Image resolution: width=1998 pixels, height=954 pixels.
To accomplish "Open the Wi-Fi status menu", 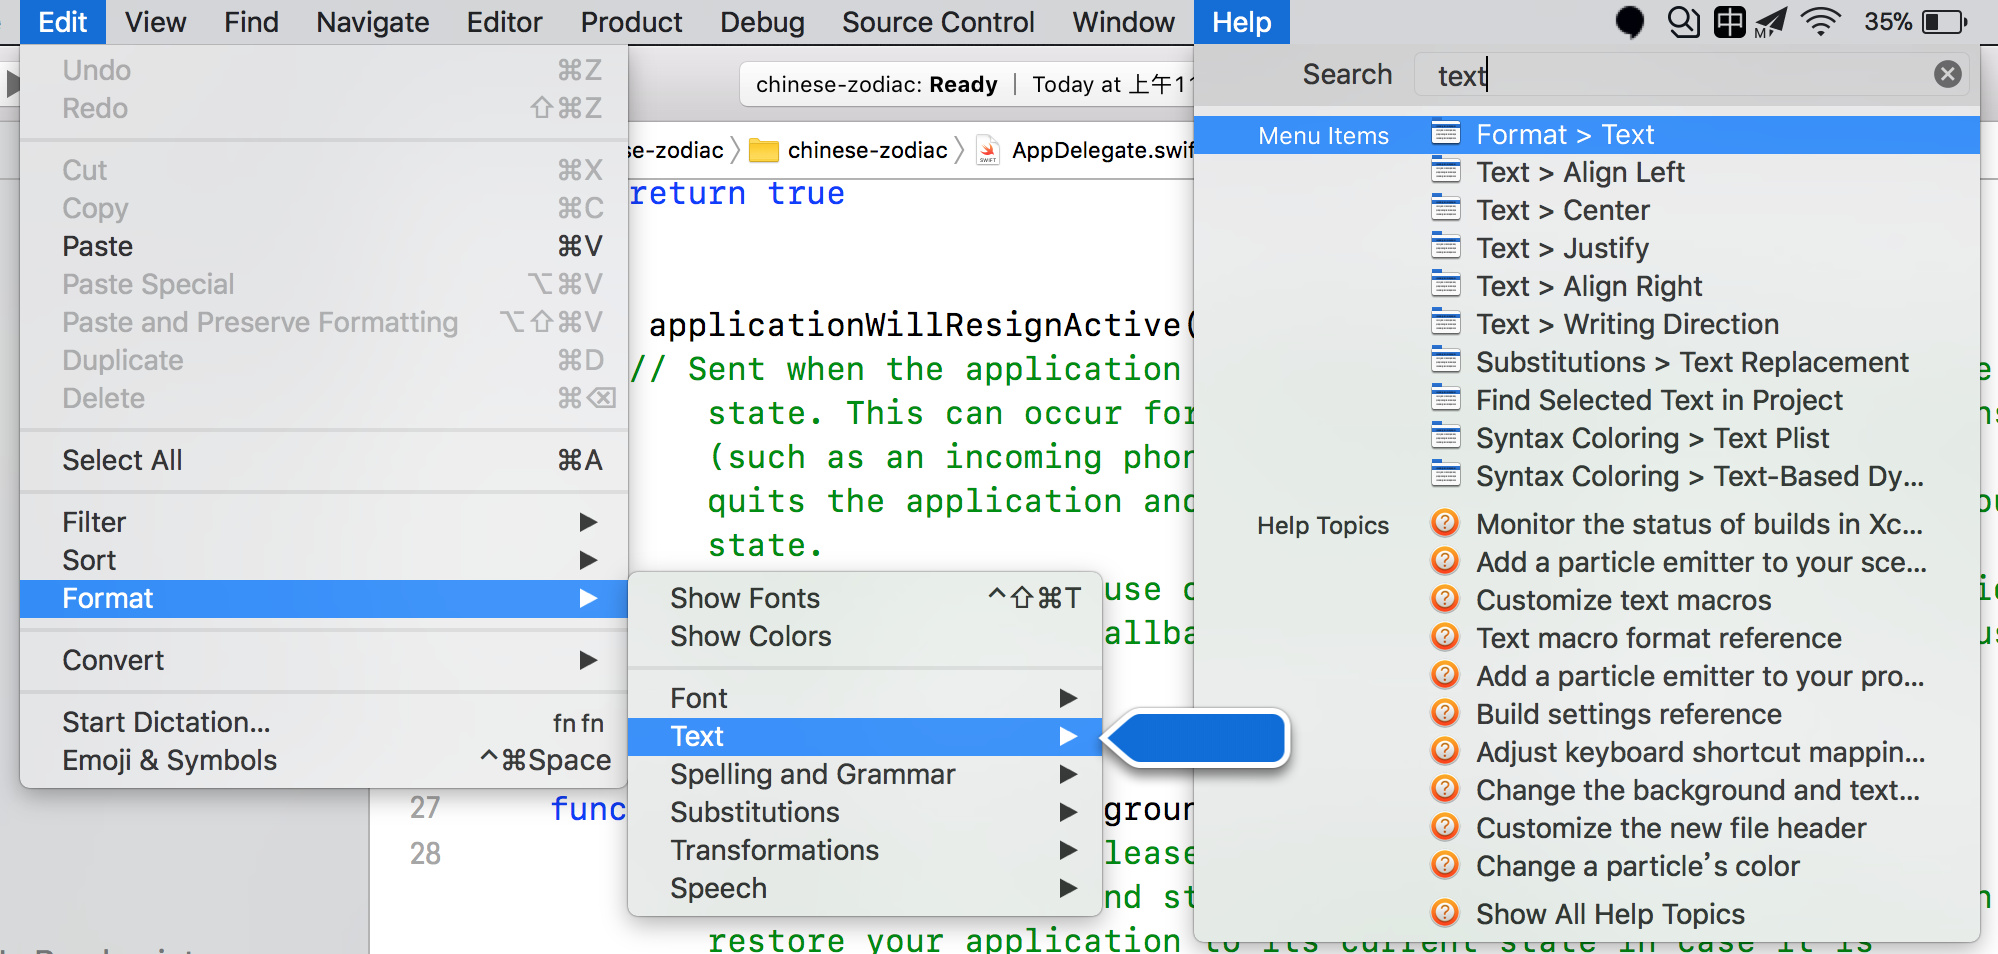I will pyautogui.click(x=1821, y=22).
